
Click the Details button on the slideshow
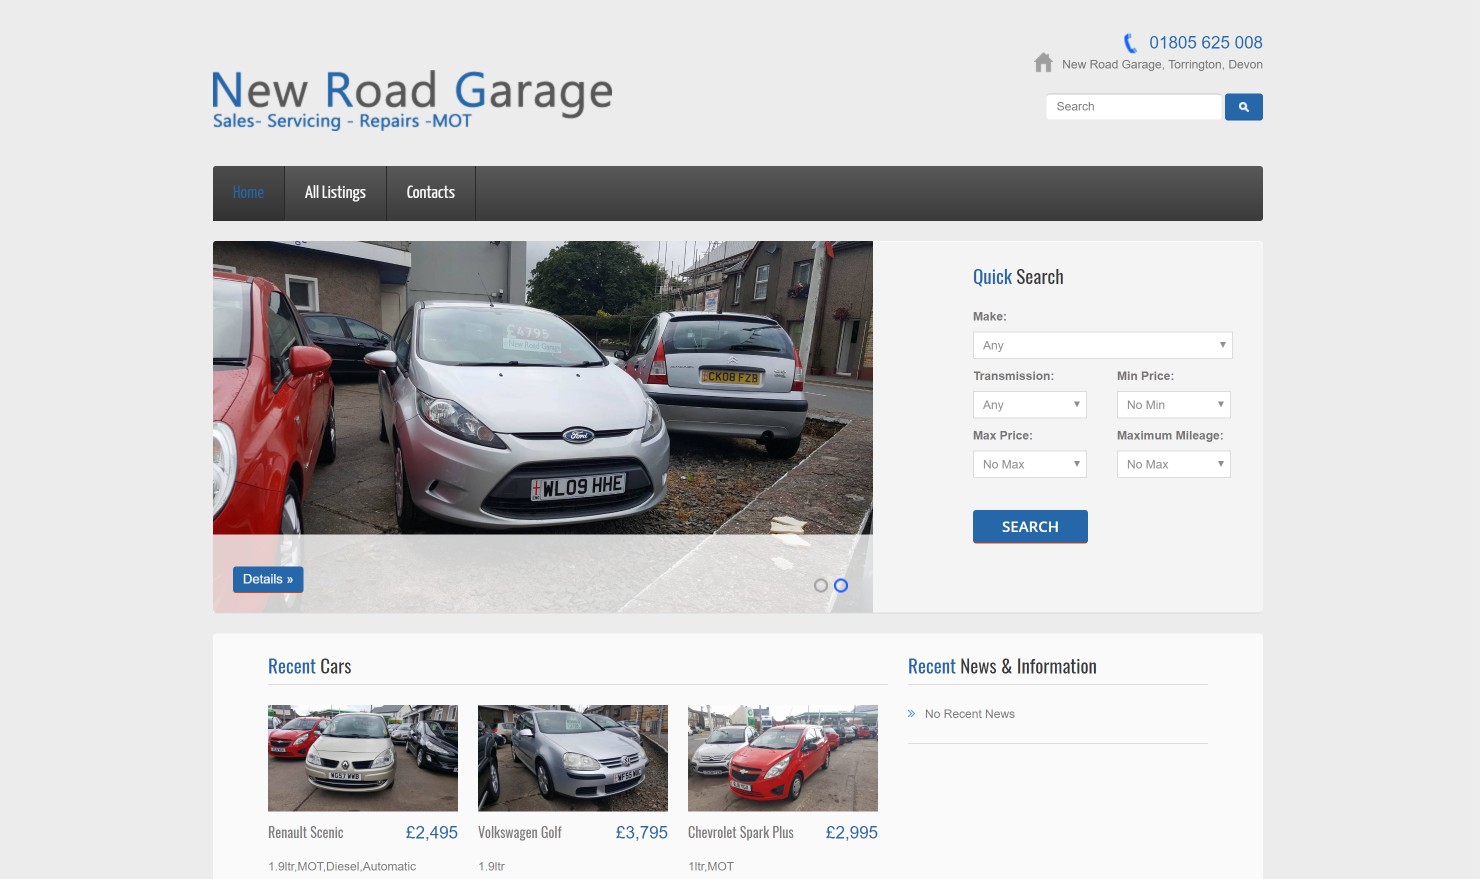pos(268,579)
